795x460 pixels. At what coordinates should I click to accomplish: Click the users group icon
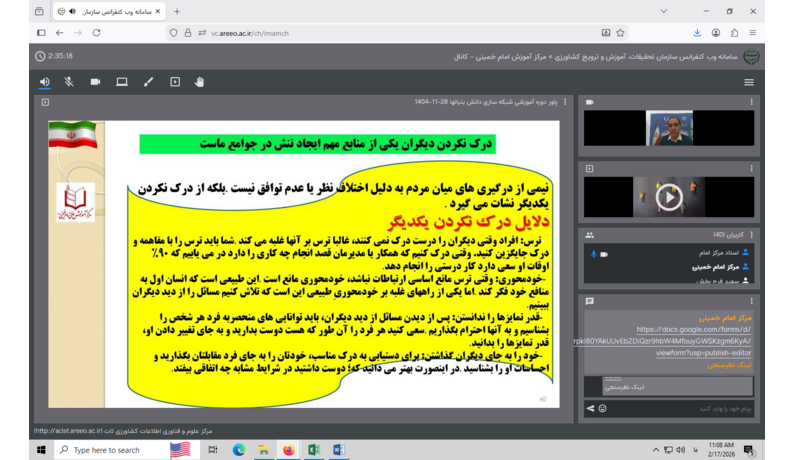point(590,235)
